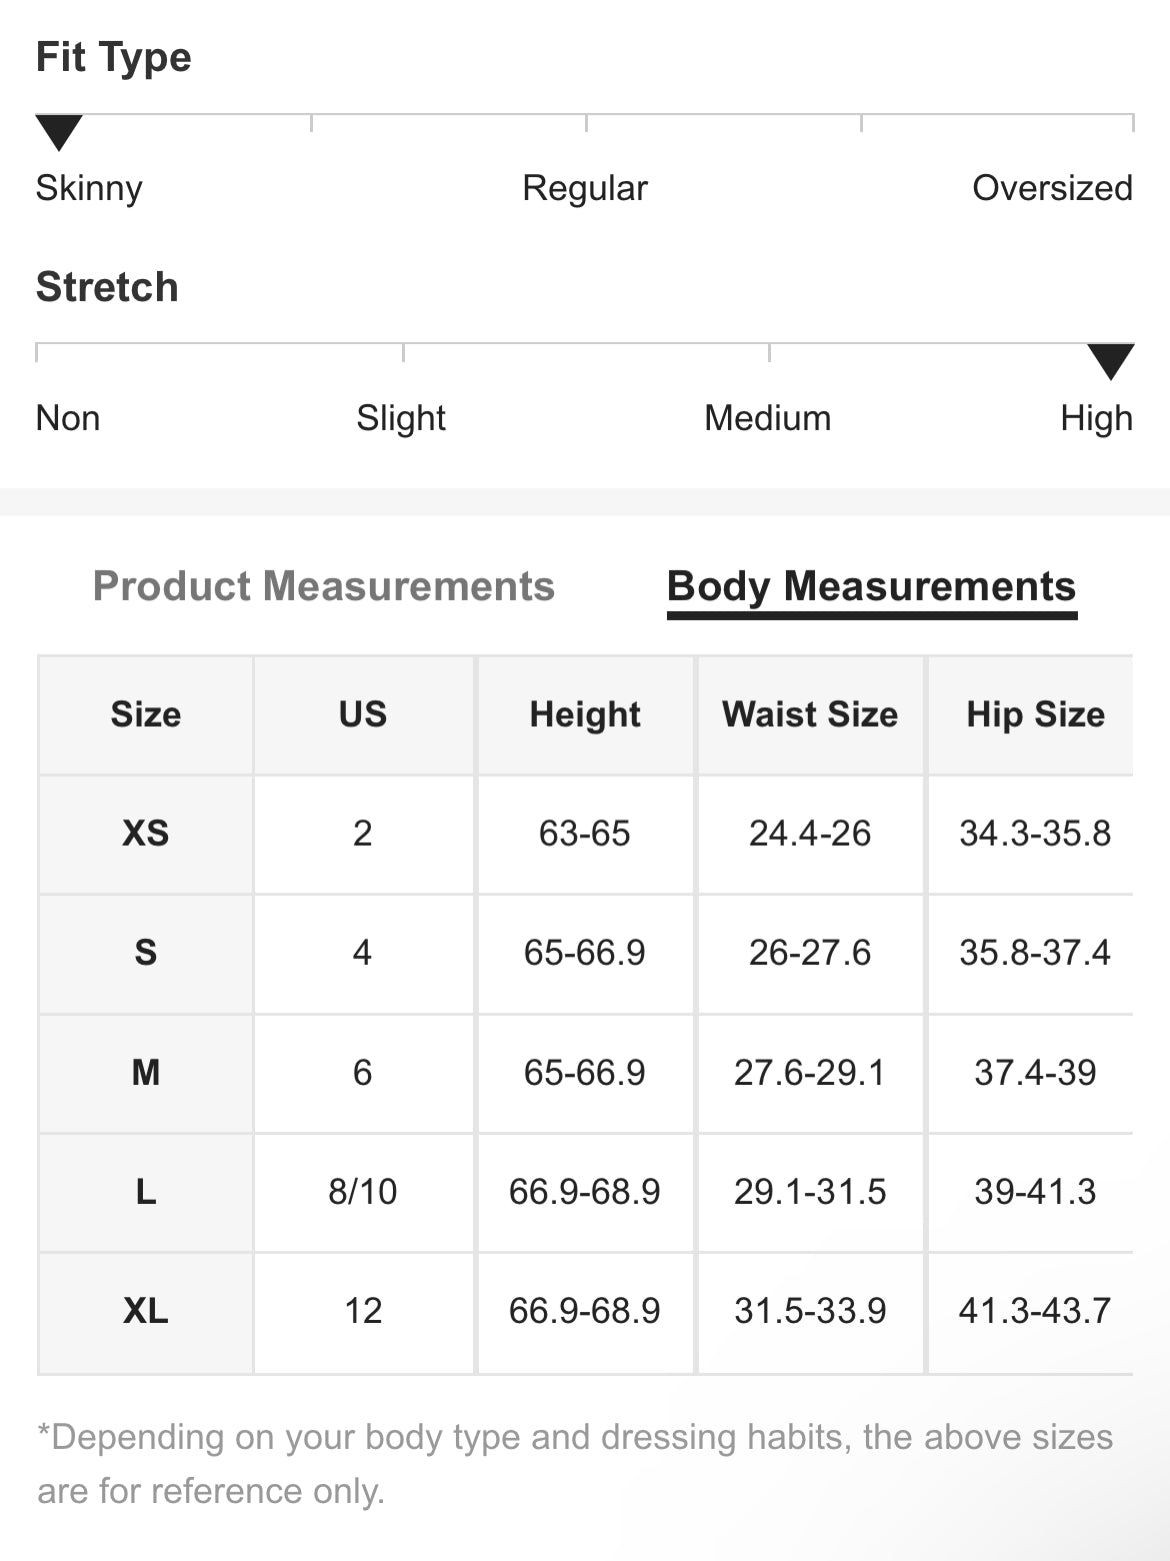The image size is (1170, 1561).
Task: Click the Regular fit label
Action: tap(585, 188)
